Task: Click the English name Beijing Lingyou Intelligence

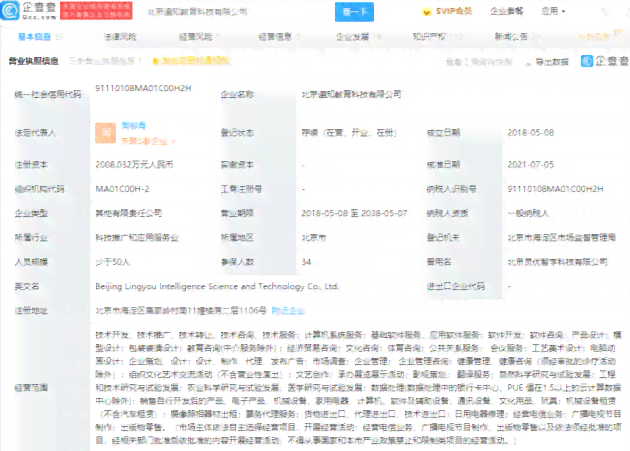Action: coord(217,286)
